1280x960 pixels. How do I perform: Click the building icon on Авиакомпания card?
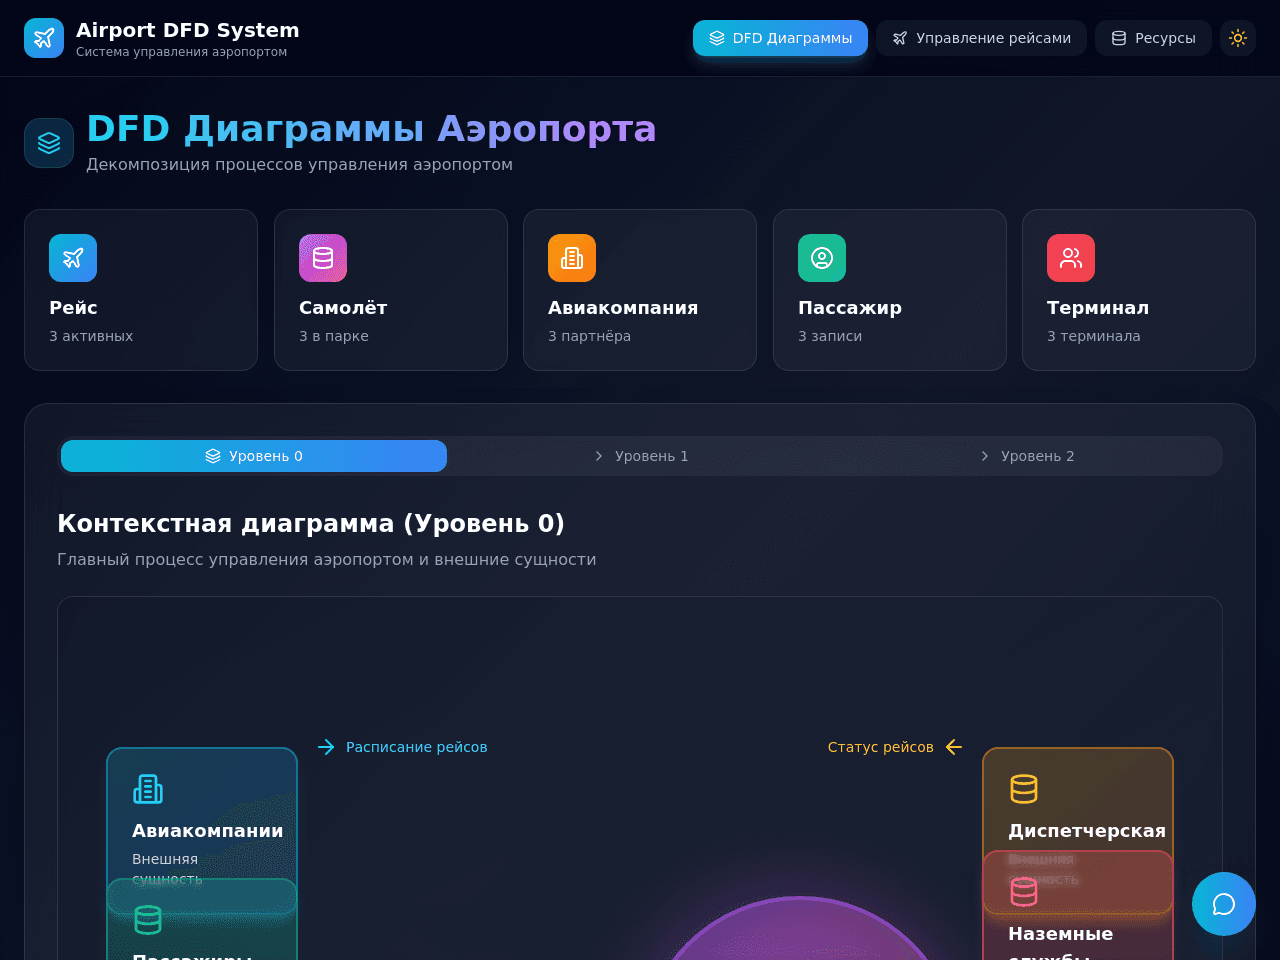(572, 258)
